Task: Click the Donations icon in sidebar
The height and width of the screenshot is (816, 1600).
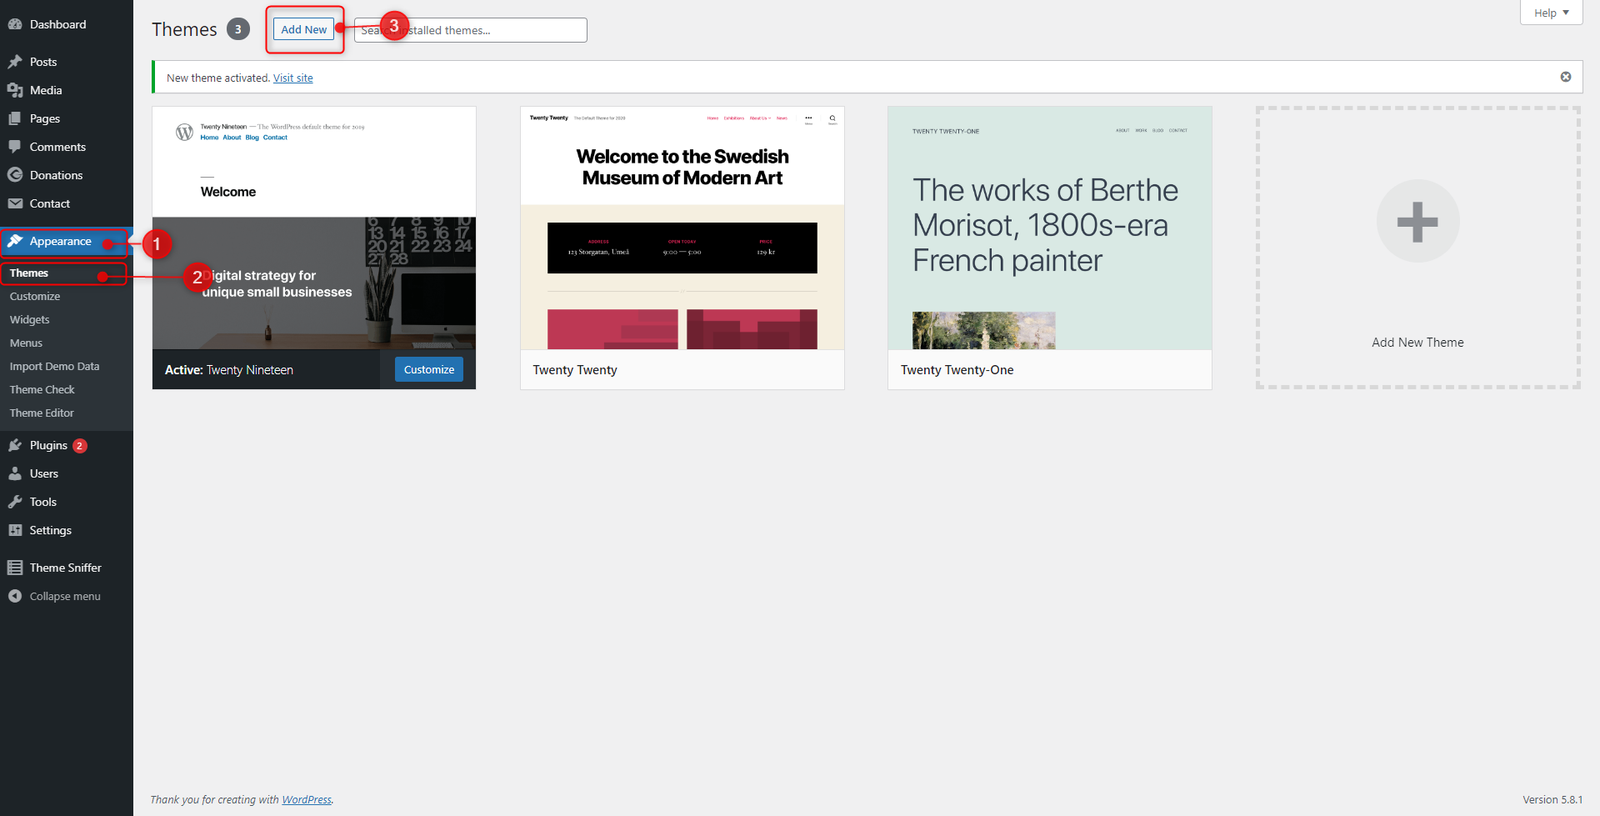Action: click(x=15, y=175)
